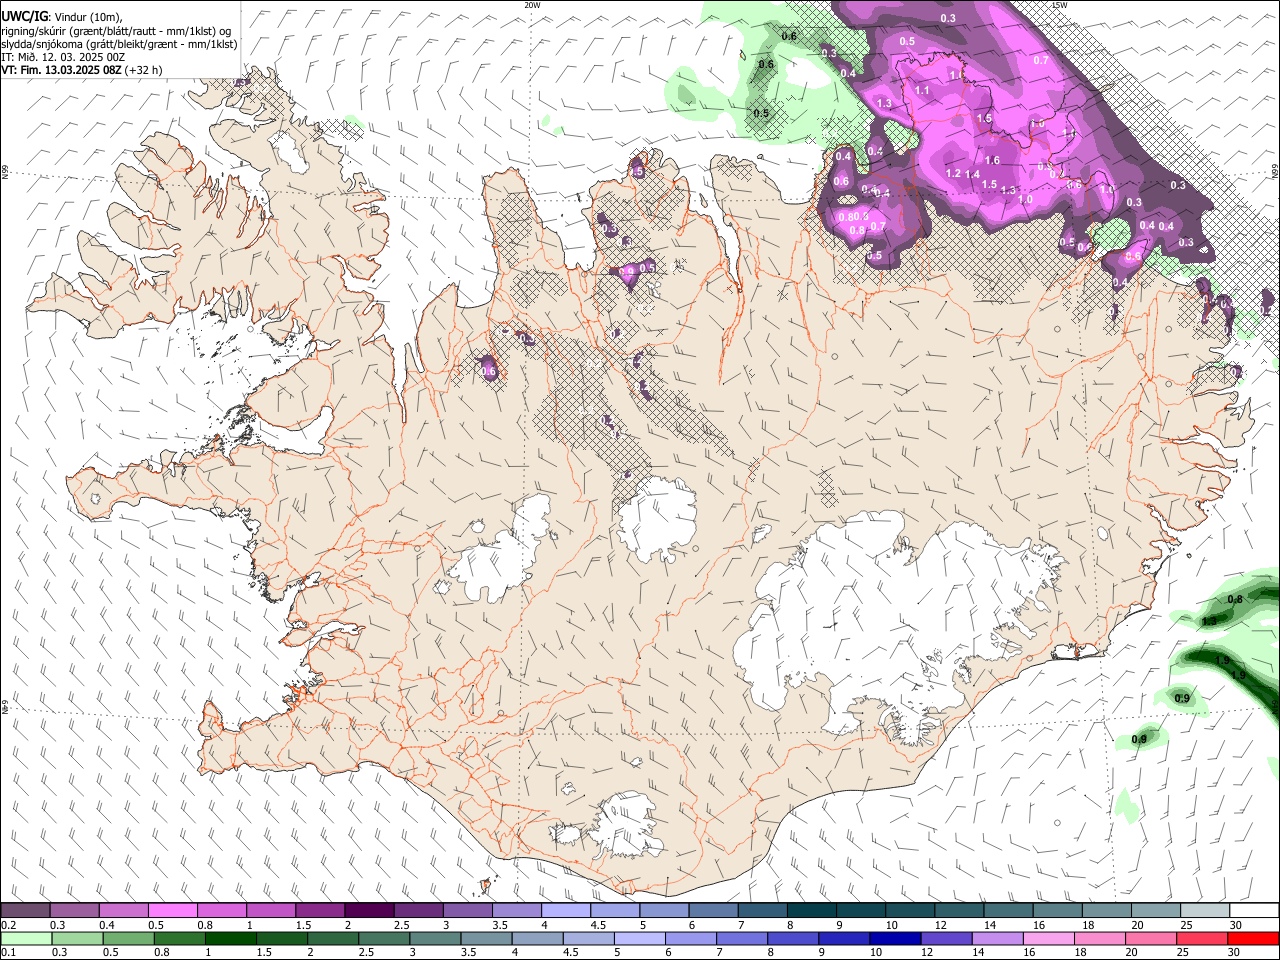Click the '1.6' snowfall value on the map
Image resolution: width=1280 pixels, height=960 pixels.
(x=992, y=160)
